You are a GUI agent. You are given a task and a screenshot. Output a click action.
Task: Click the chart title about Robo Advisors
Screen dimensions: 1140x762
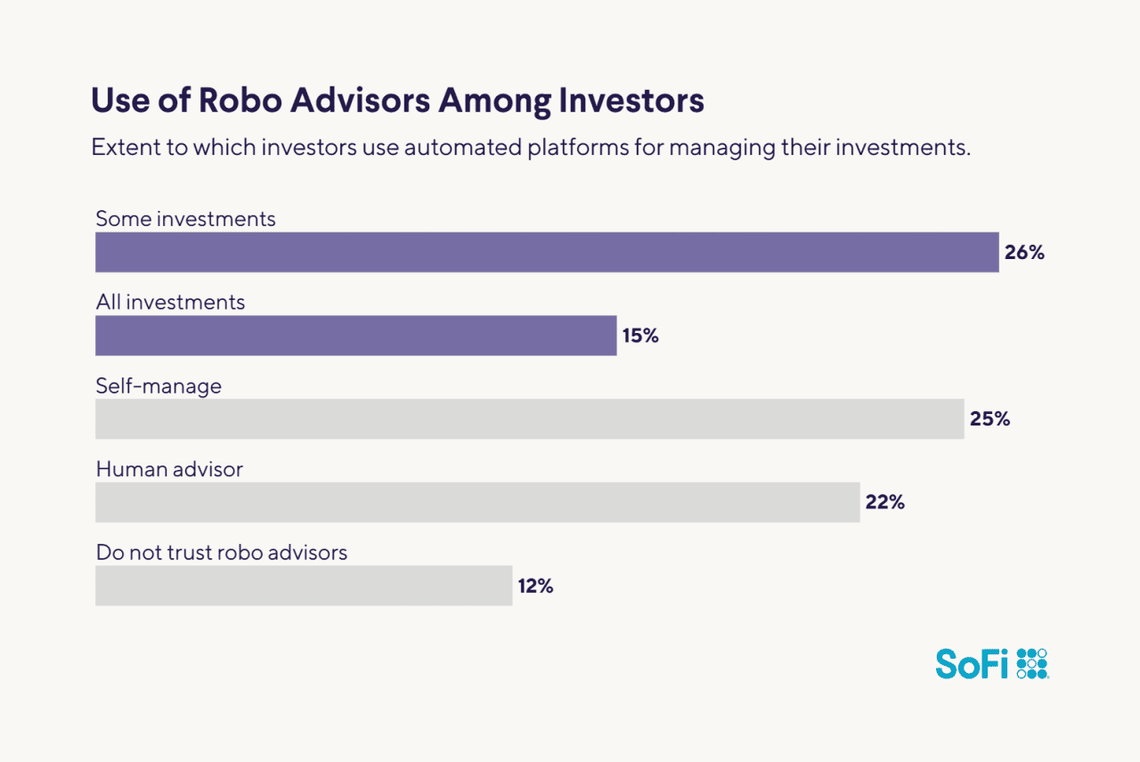(397, 101)
